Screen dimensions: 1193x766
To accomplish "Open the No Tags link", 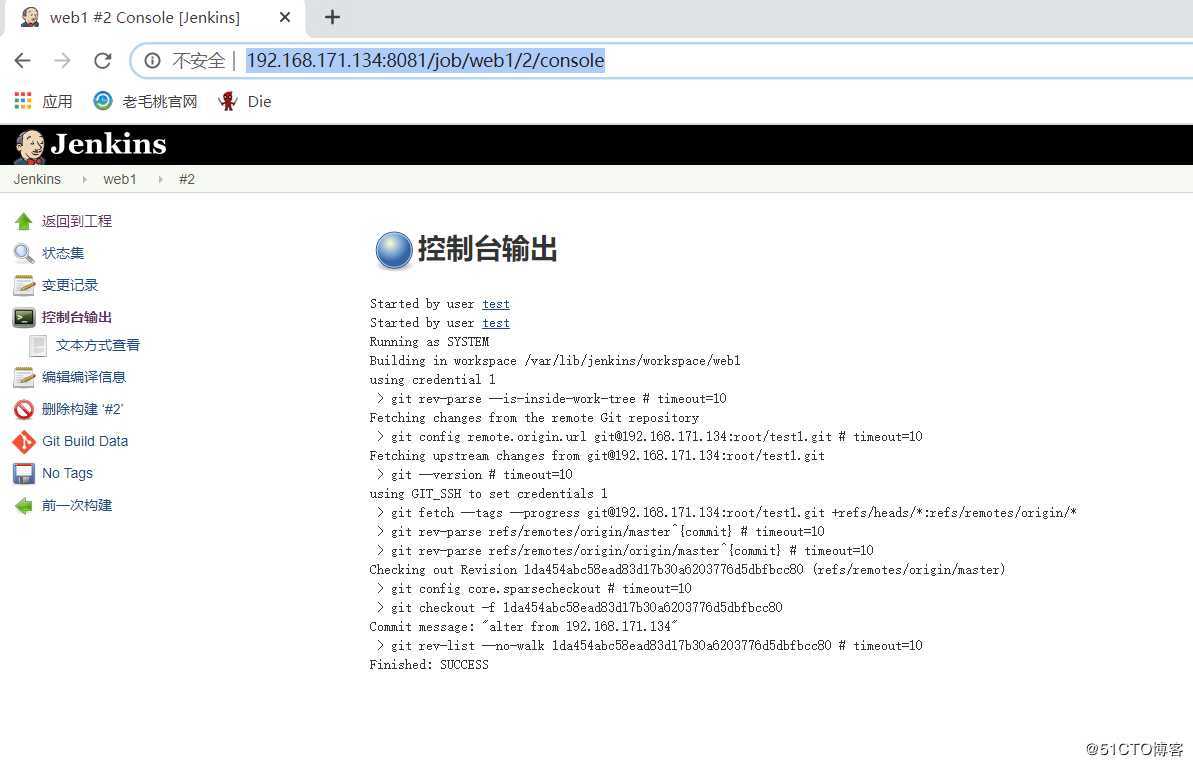I will [x=67, y=473].
